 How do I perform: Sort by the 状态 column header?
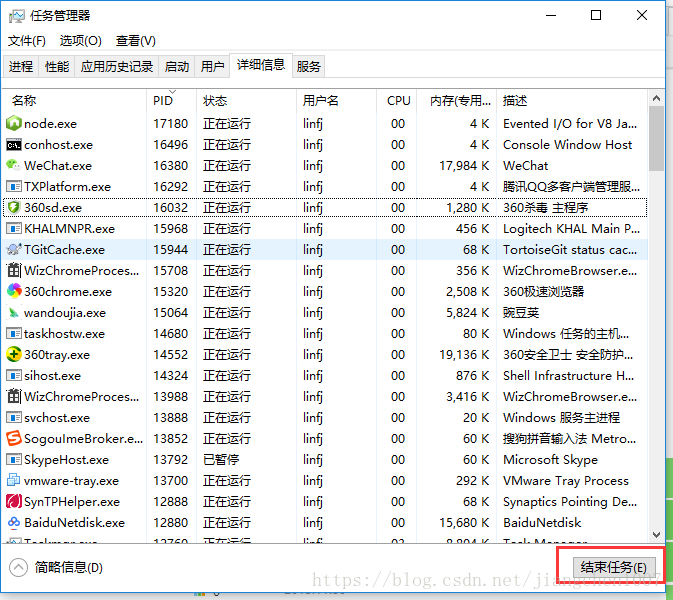pyautogui.click(x=246, y=101)
